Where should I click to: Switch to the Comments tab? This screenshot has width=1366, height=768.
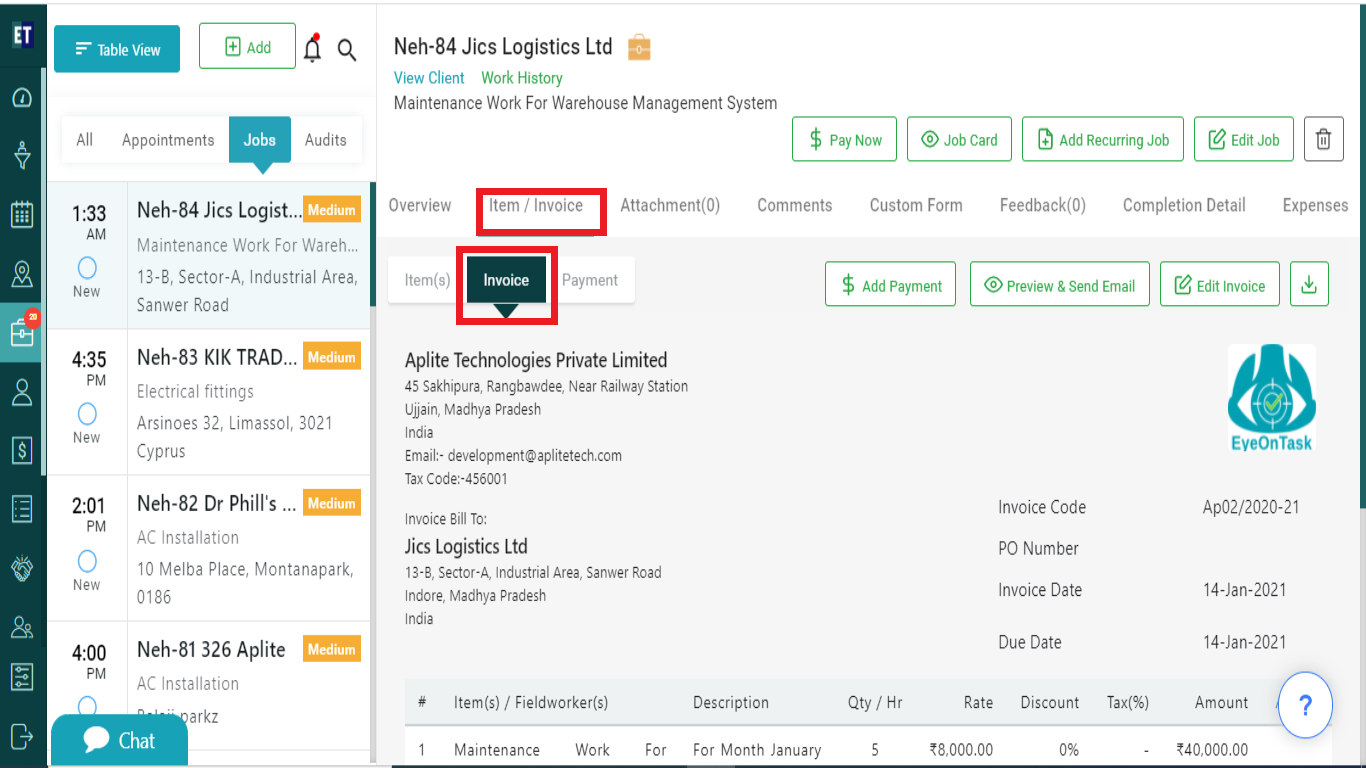point(795,205)
